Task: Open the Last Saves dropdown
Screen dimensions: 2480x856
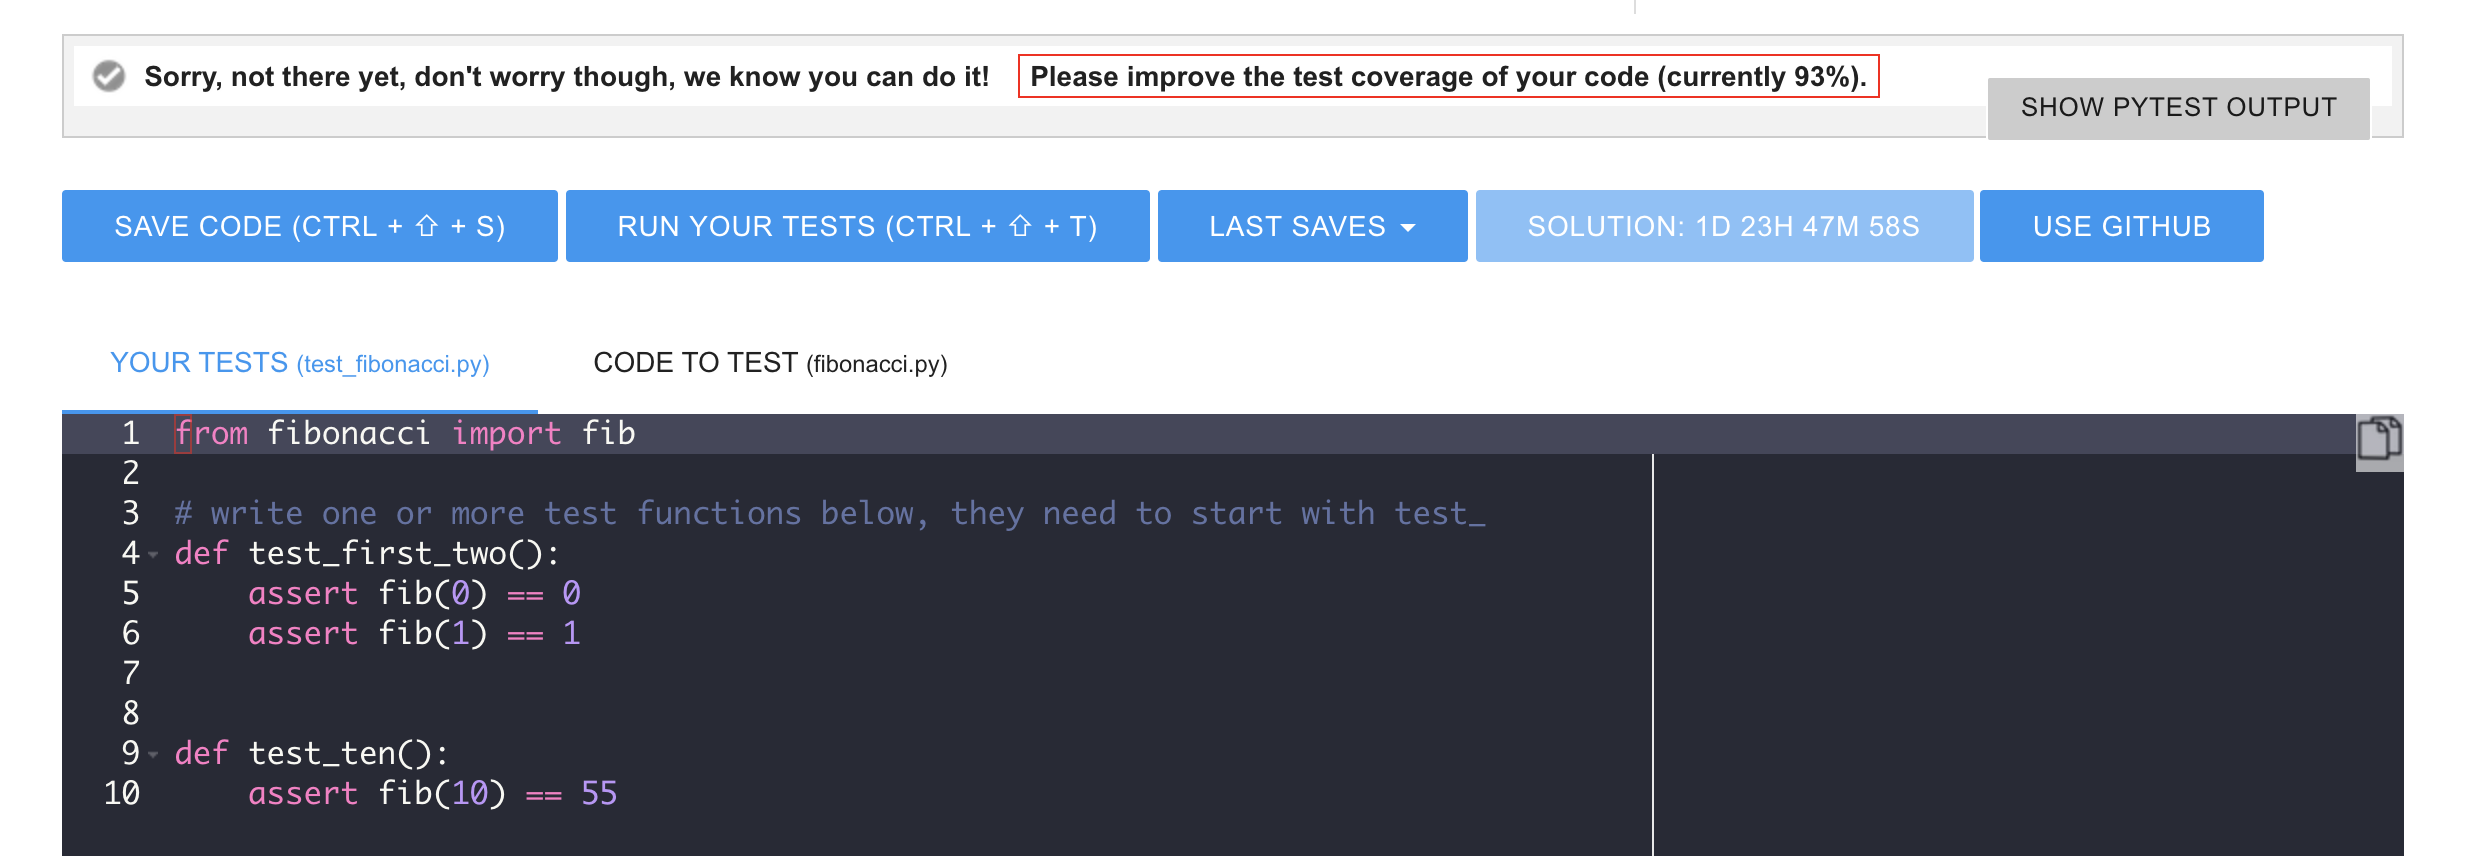Action: tap(1311, 226)
